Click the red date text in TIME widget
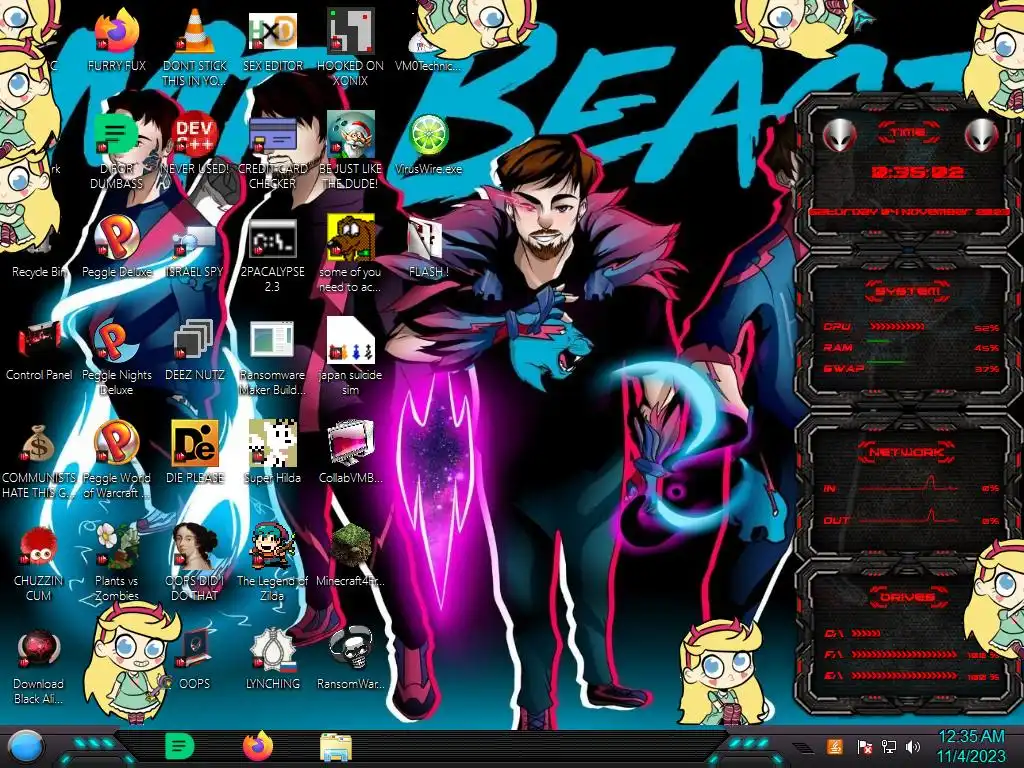1024x768 pixels. coord(908,212)
